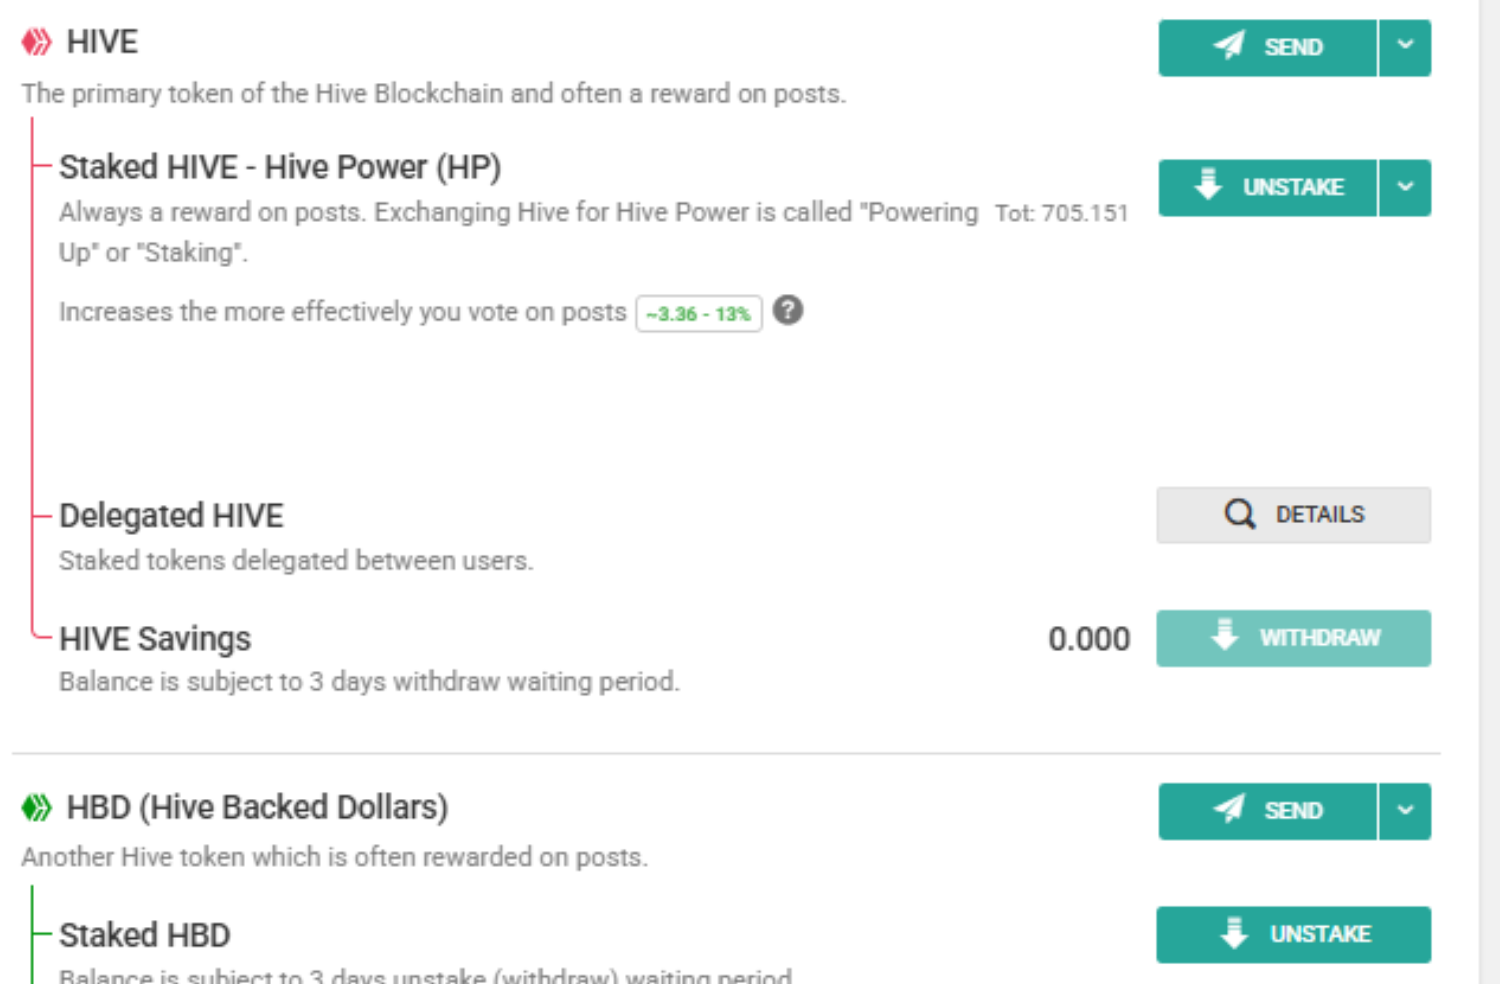Click the paper plane icon on HBD Send
The image size is (1500, 984).
pyautogui.click(x=1229, y=808)
